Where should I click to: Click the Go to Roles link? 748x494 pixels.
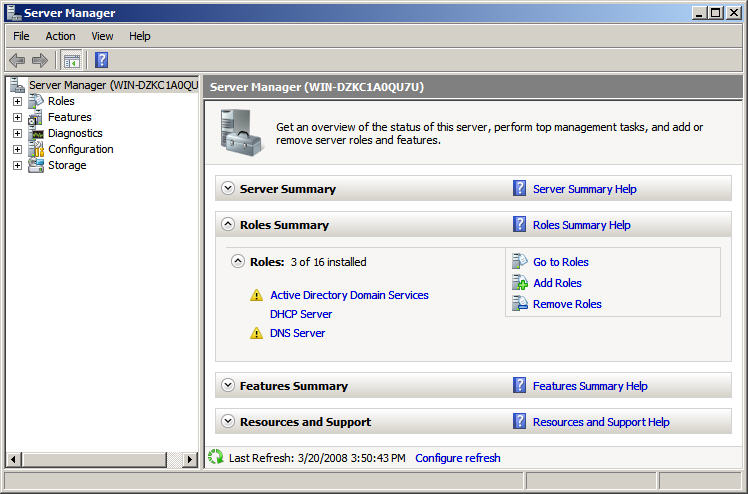561,262
